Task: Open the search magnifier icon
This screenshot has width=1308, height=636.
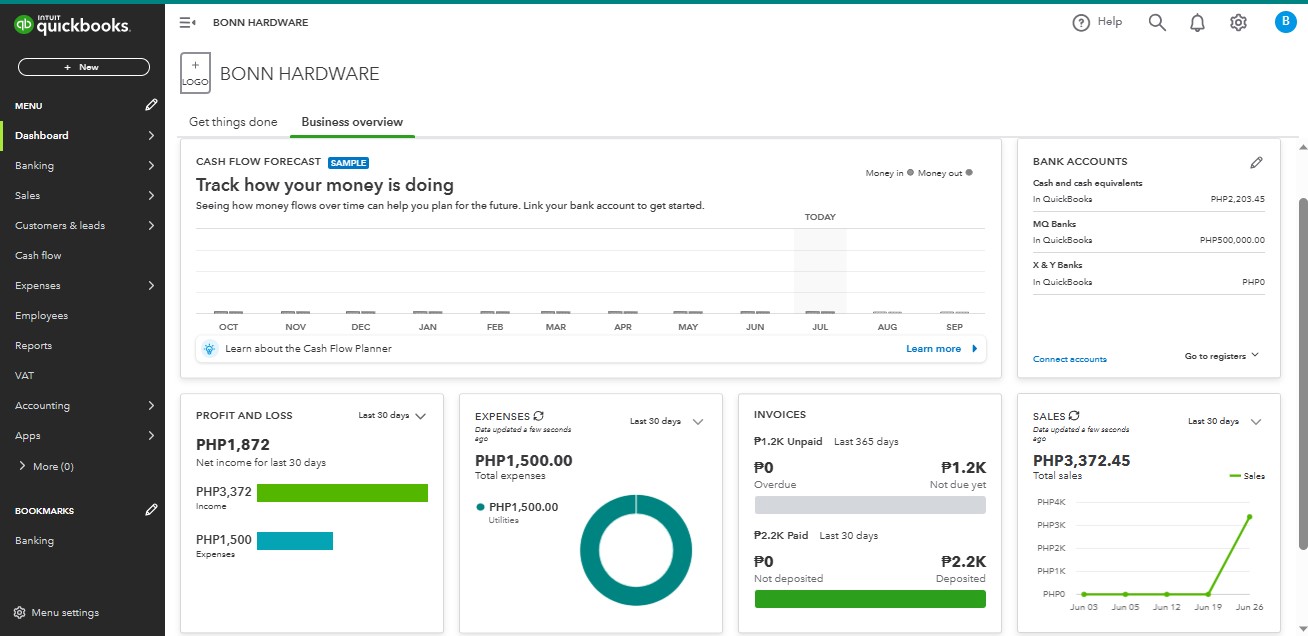Action: click(x=1157, y=22)
